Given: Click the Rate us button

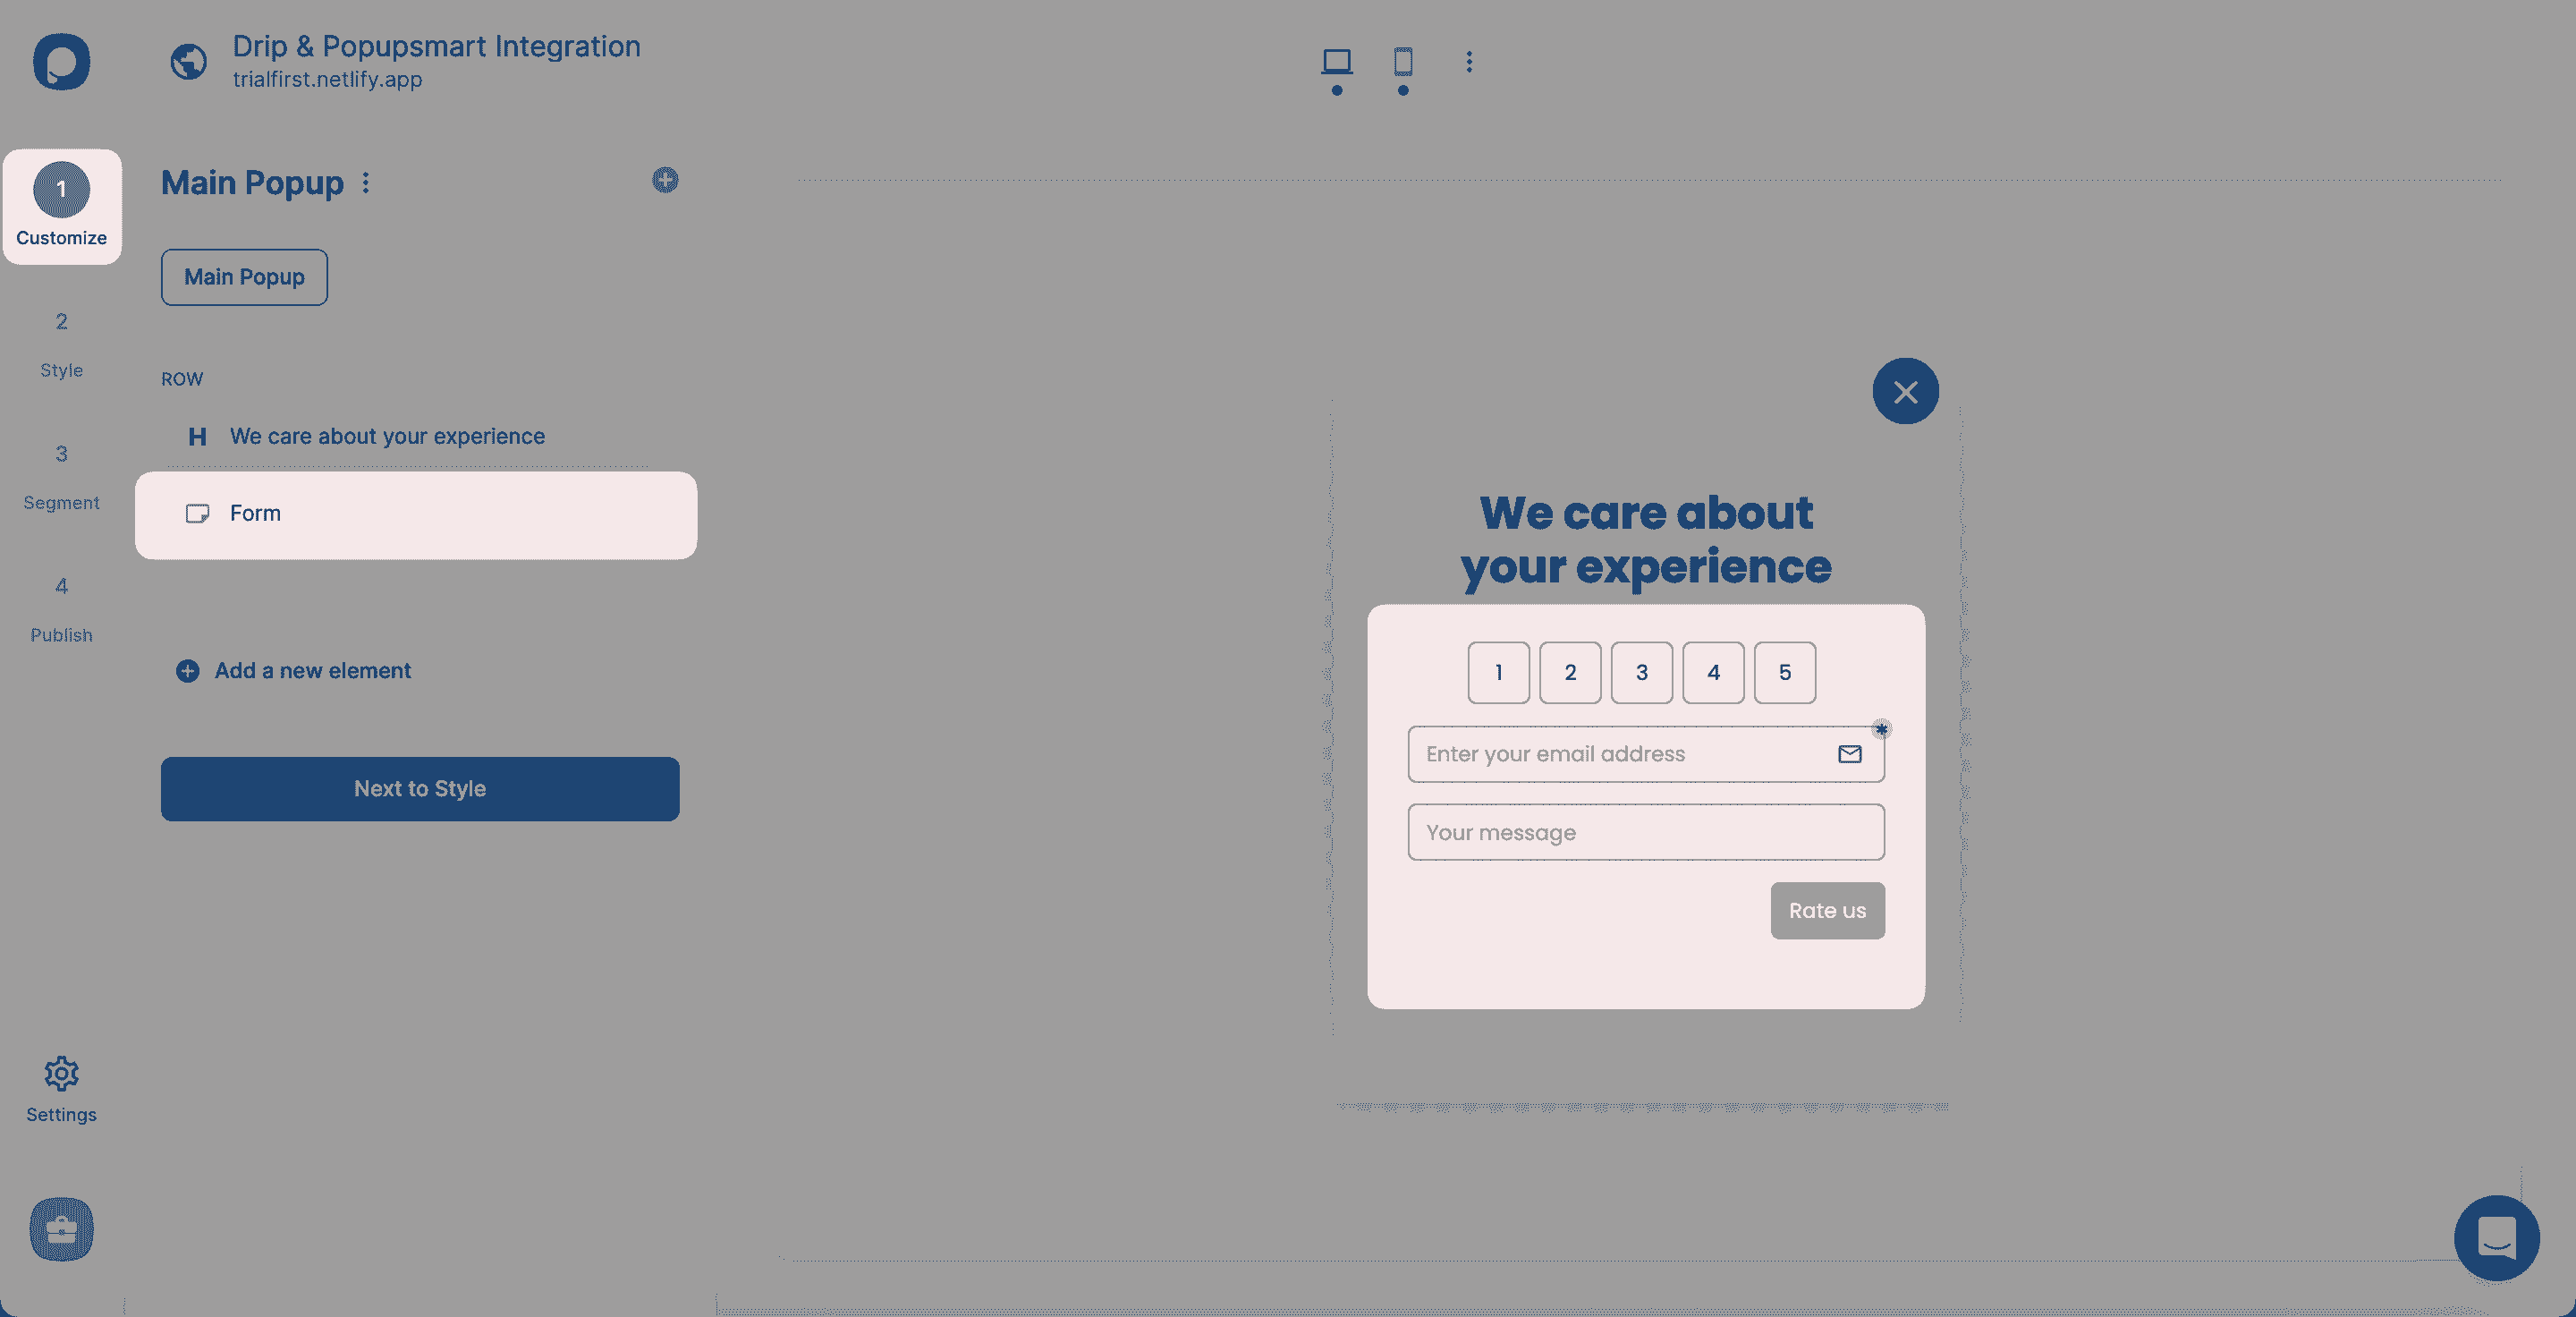Looking at the screenshot, I should coord(1827,911).
